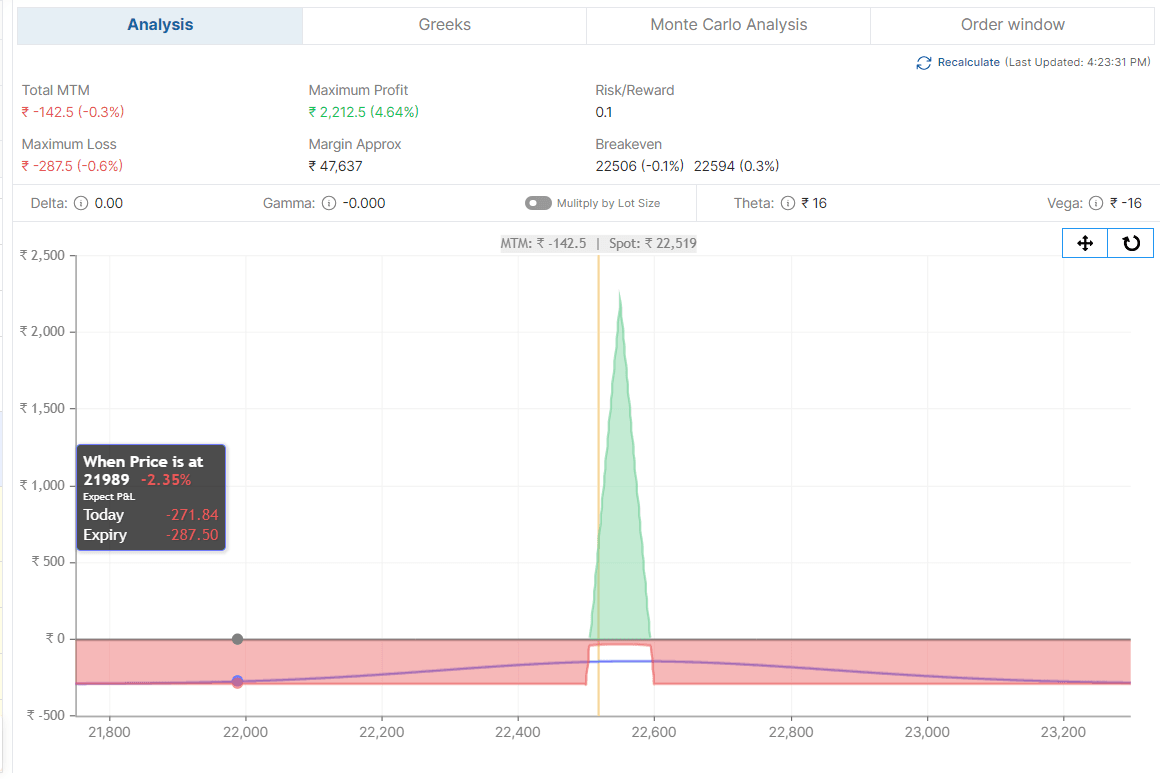Toggle the Multiply by Lot Size switch

coord(538,203)
